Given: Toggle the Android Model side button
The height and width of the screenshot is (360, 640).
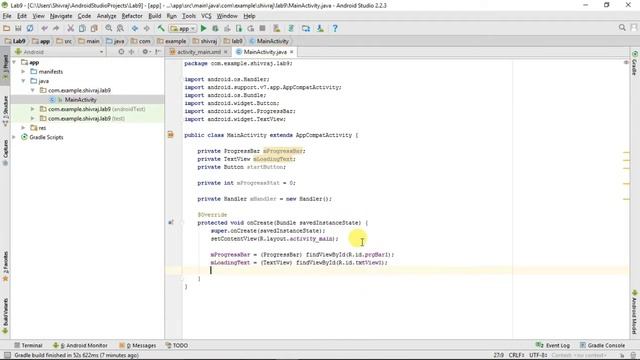Looking at the screenshot, I should point(635,312).
